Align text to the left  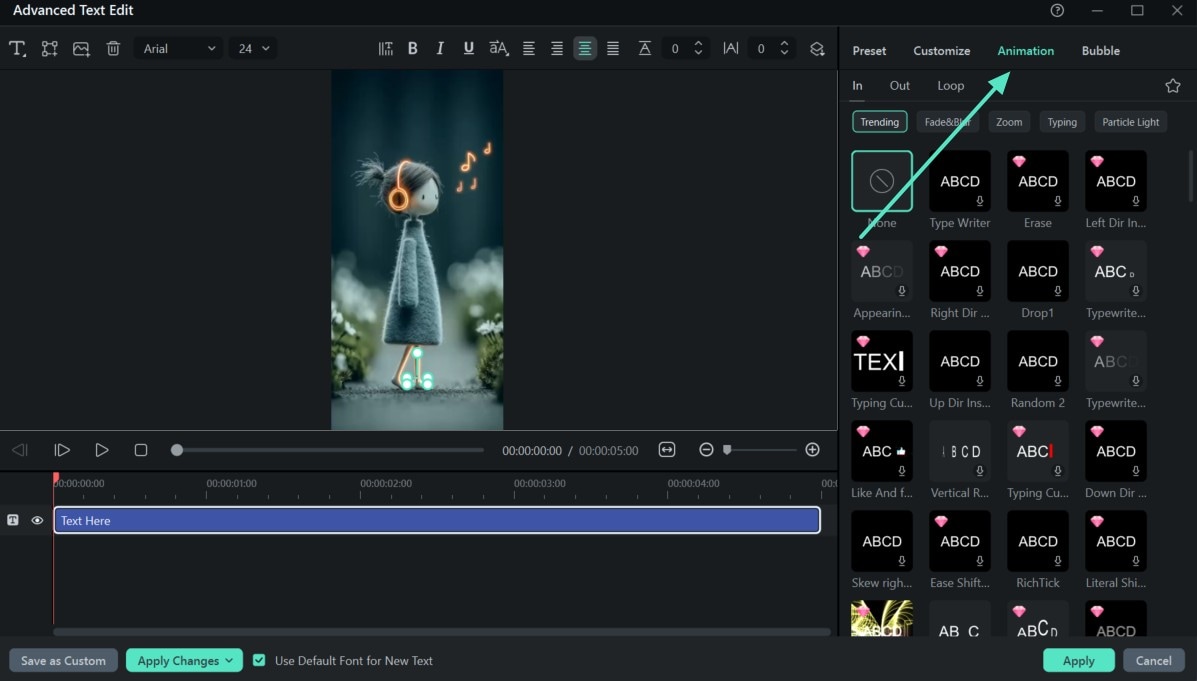pos(528,49)
